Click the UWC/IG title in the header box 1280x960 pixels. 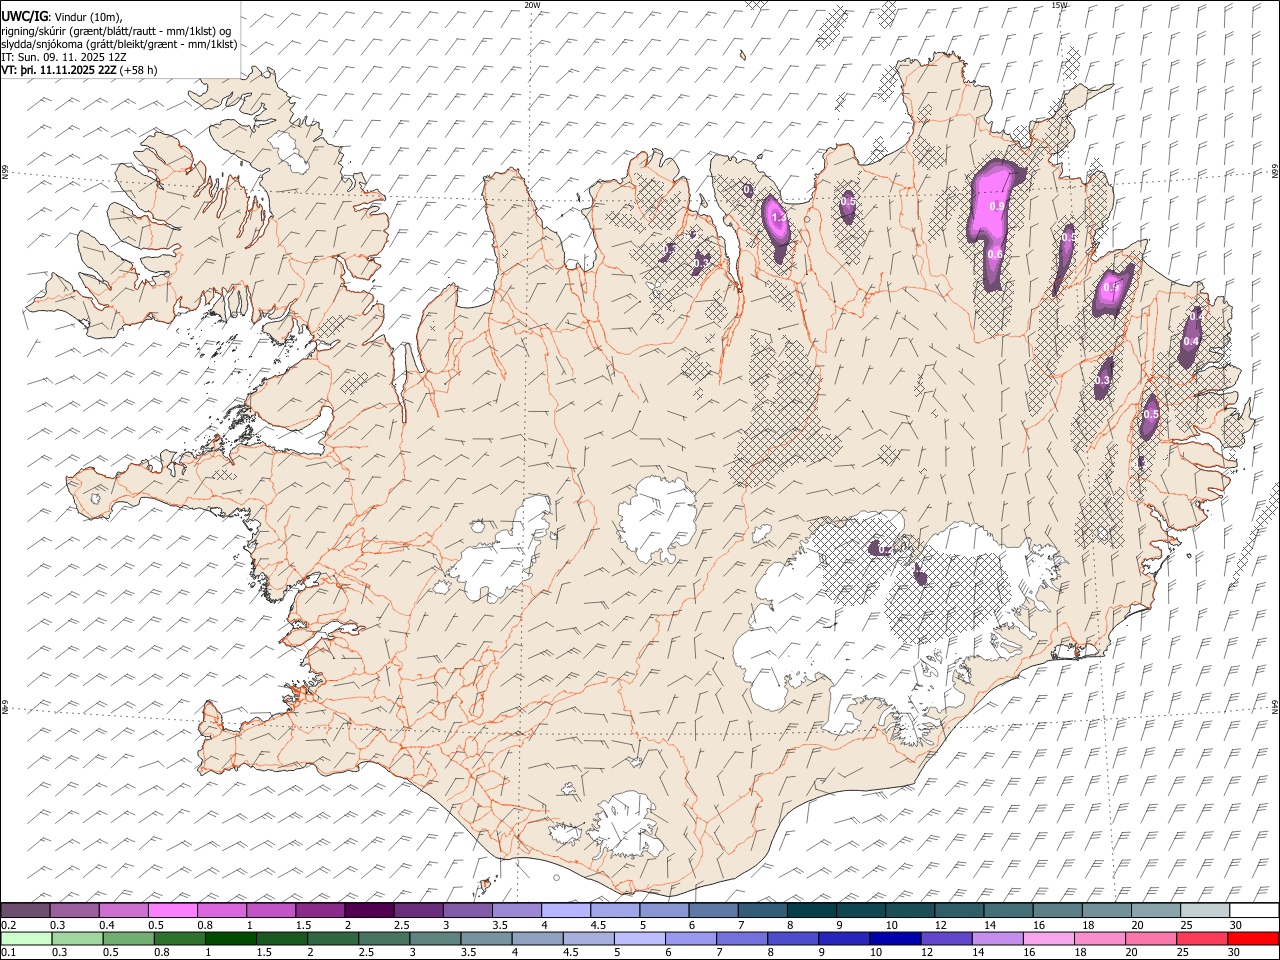pyautogui.click(x=25, y=15)
